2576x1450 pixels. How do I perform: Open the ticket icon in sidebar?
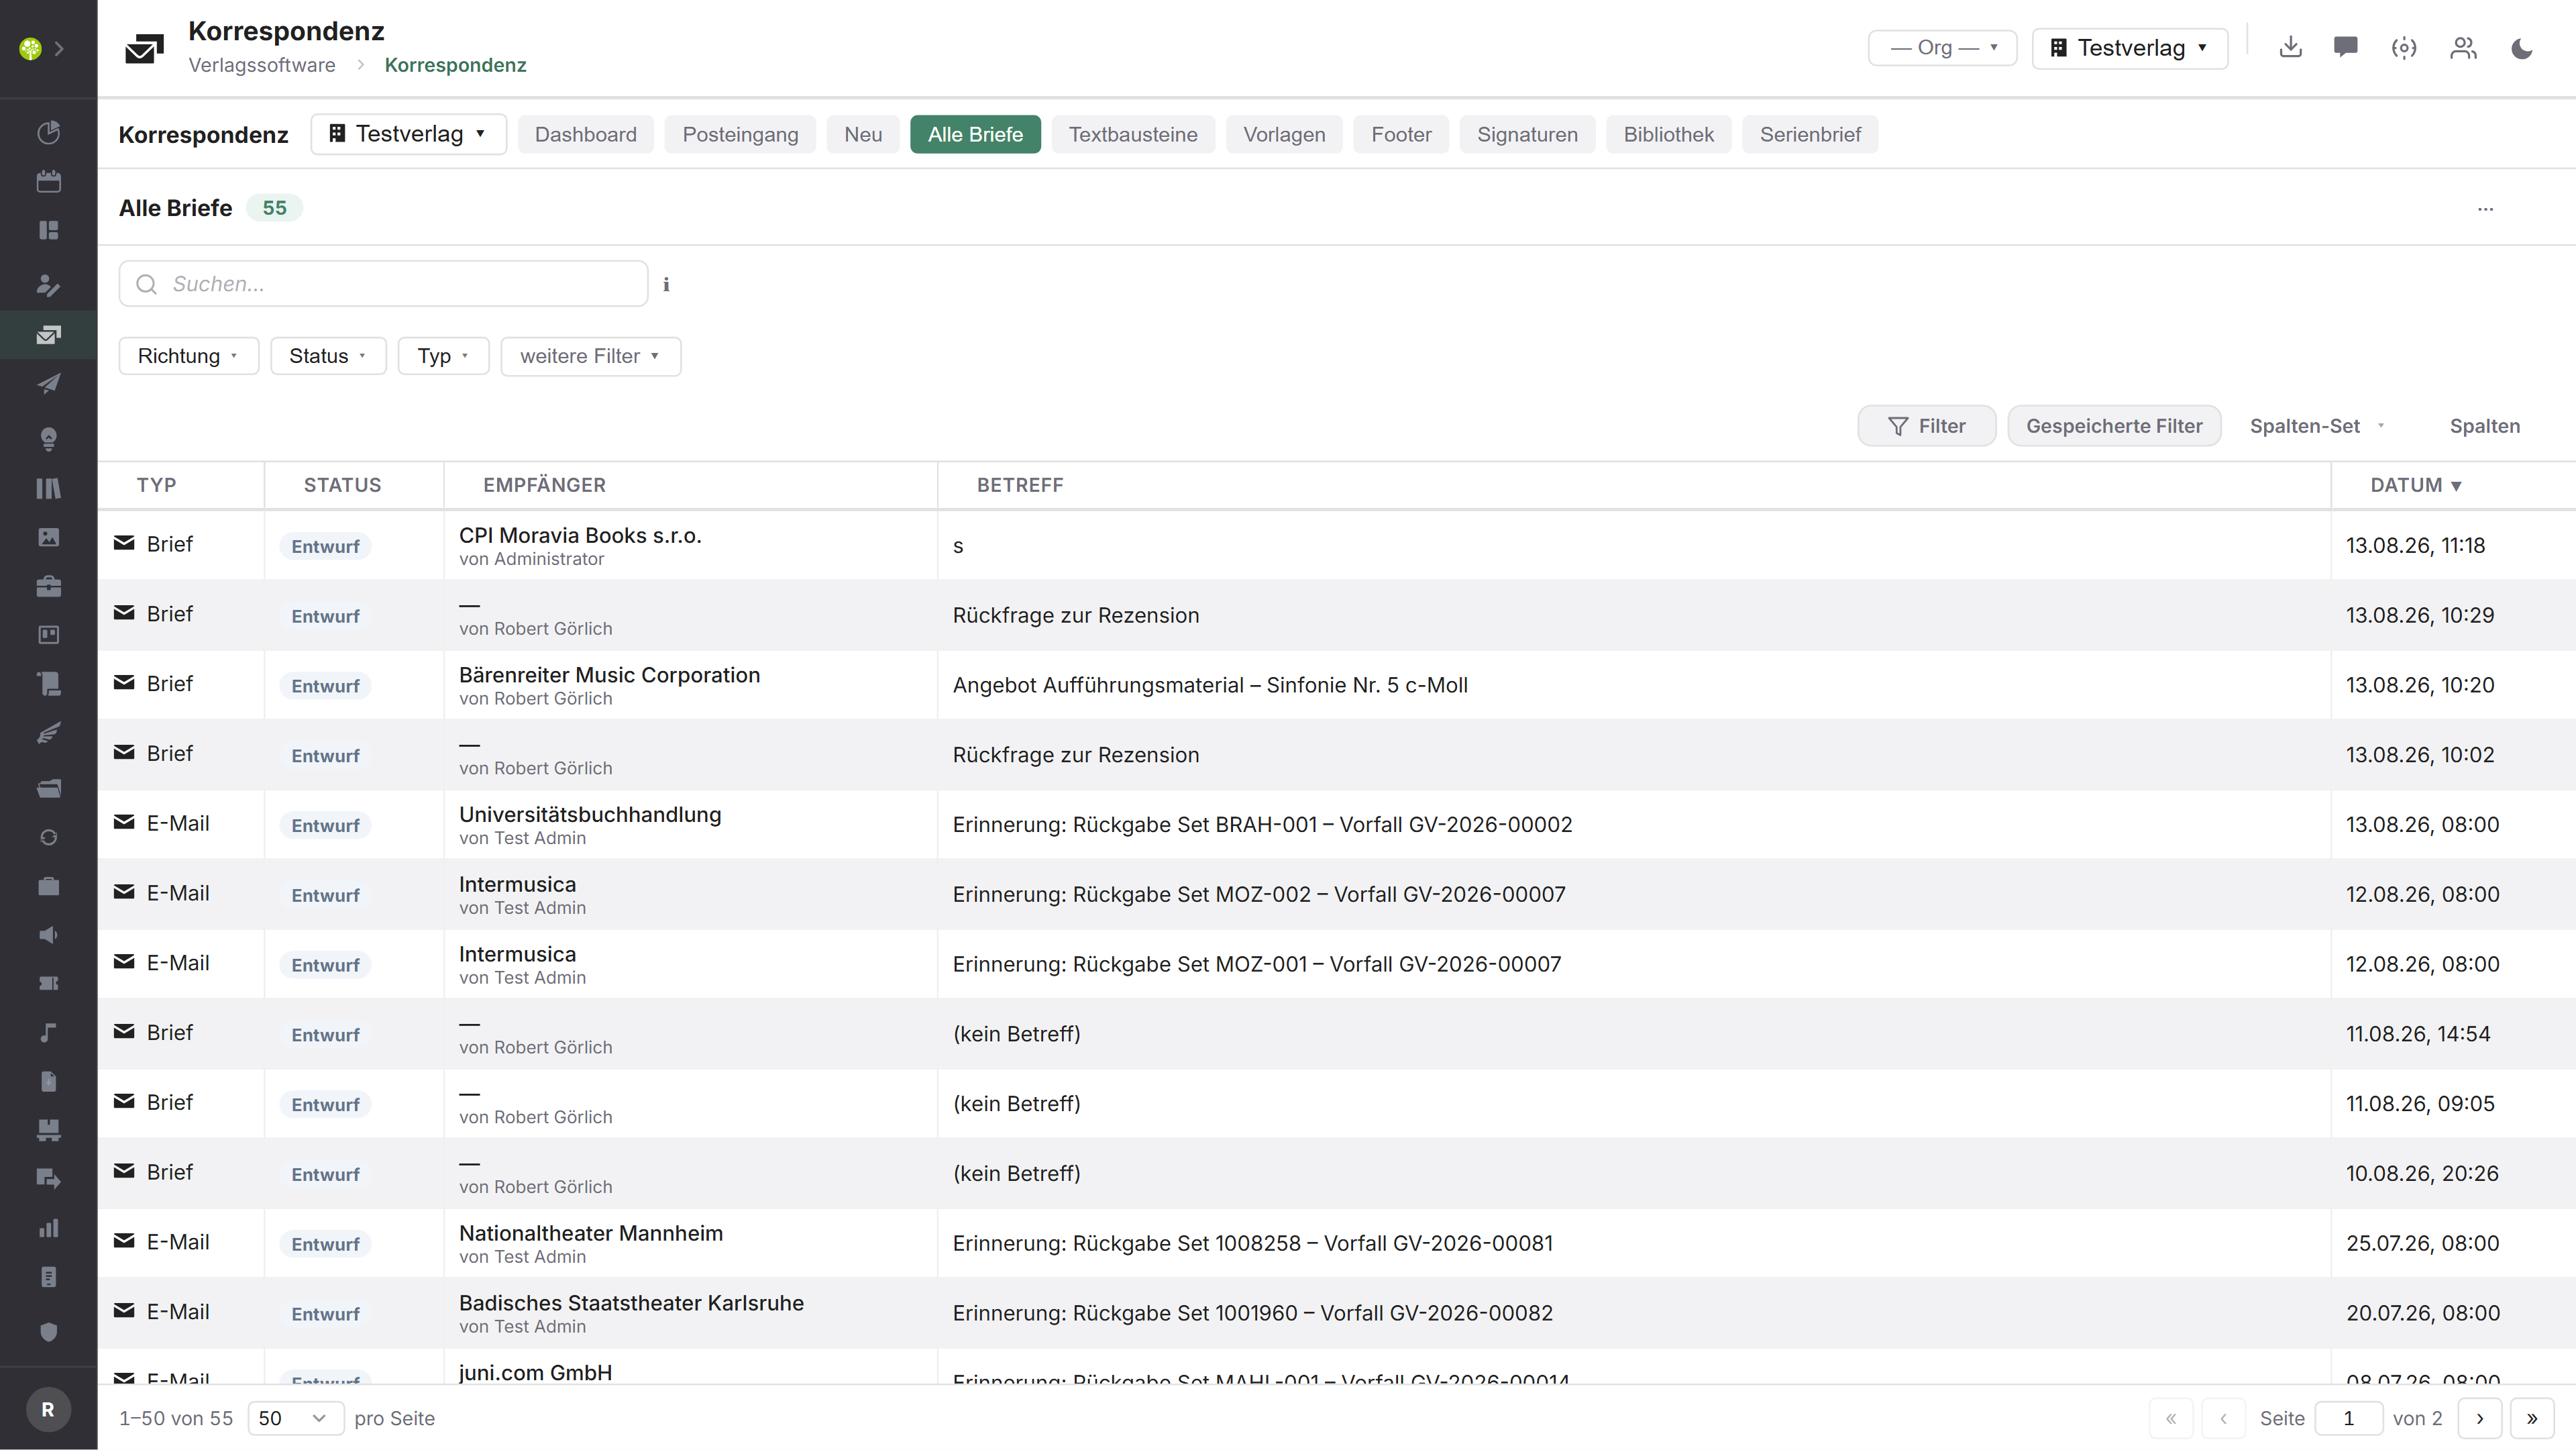click(x=48, y=984)
